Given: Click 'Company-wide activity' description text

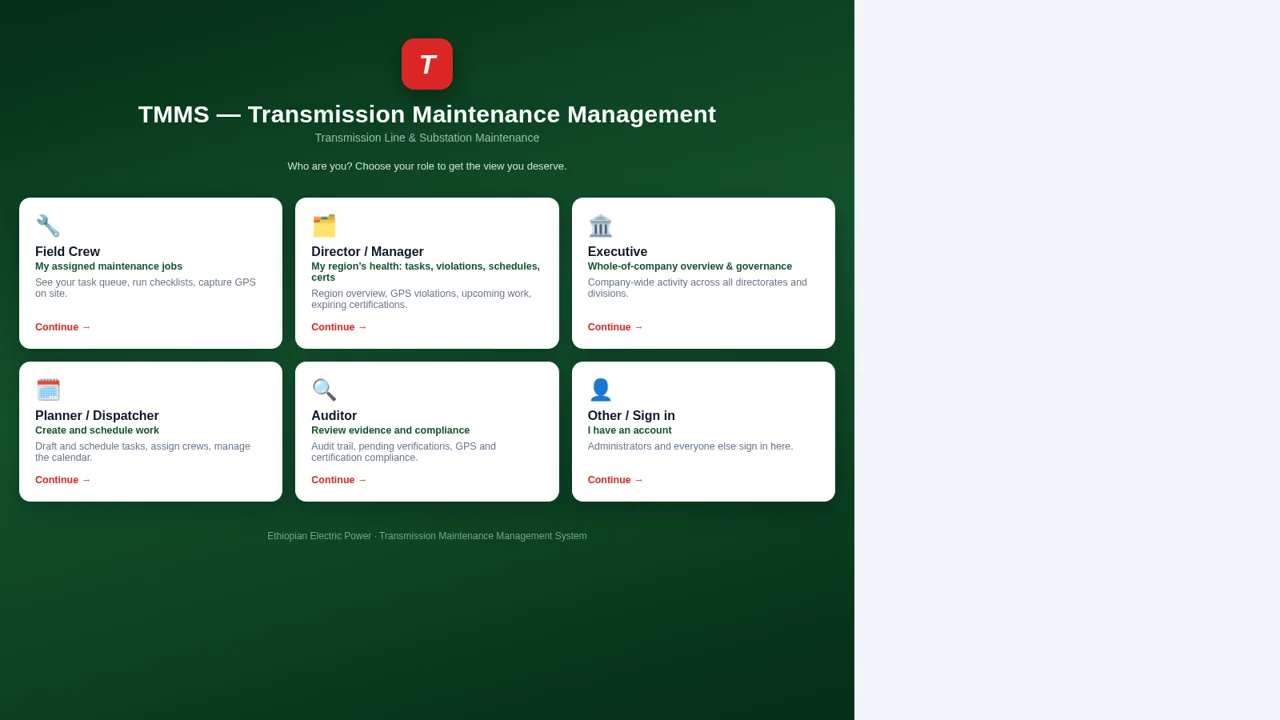Looking at the screenshot, I should (x=697, y=288).
